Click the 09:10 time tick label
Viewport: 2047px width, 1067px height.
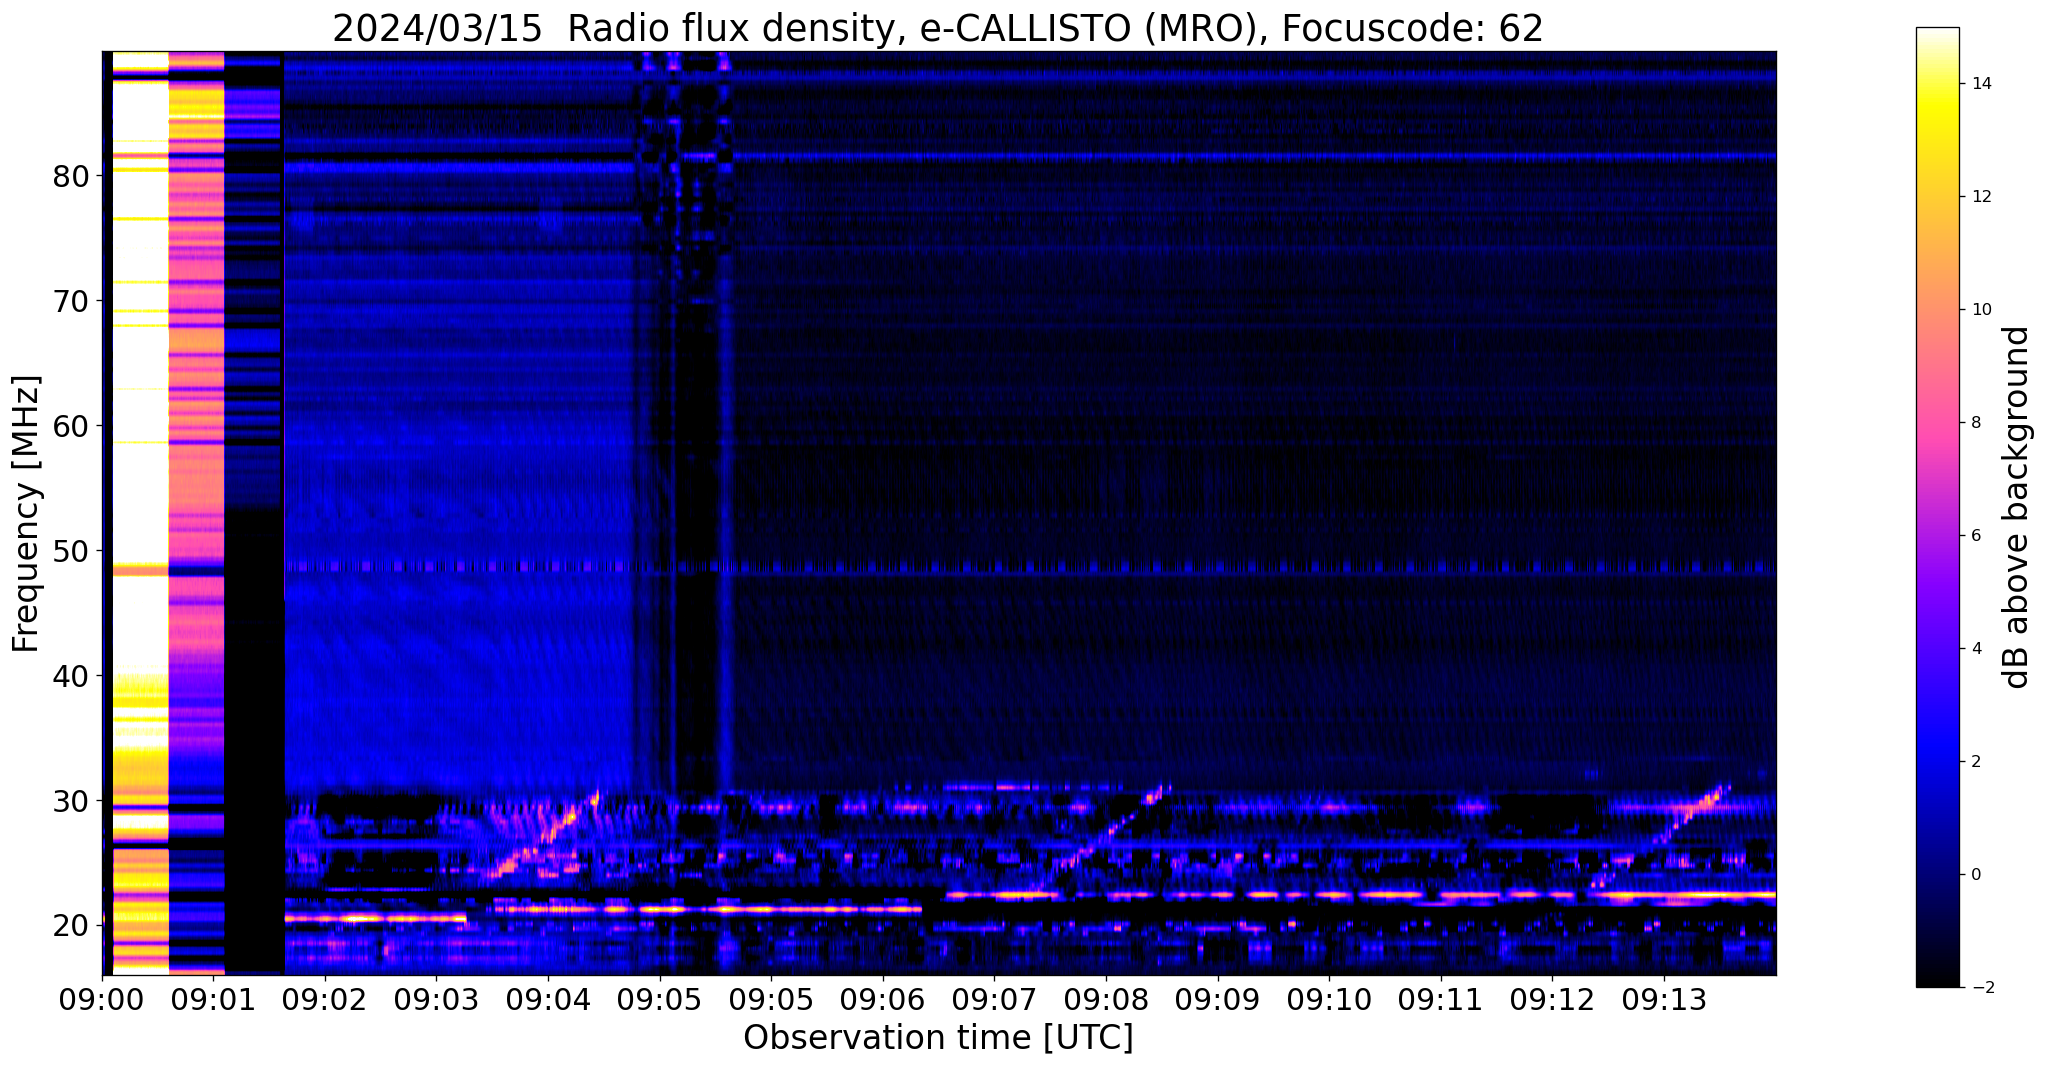coord(1329,1000)
